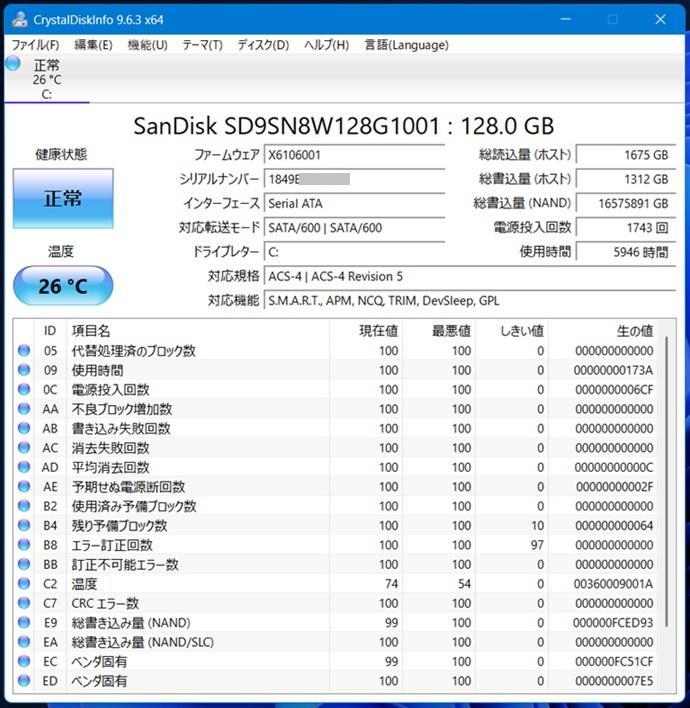Click status icon for ID AA row
The width and height of the screenshot is (690, 708).
tap(24, 409)
